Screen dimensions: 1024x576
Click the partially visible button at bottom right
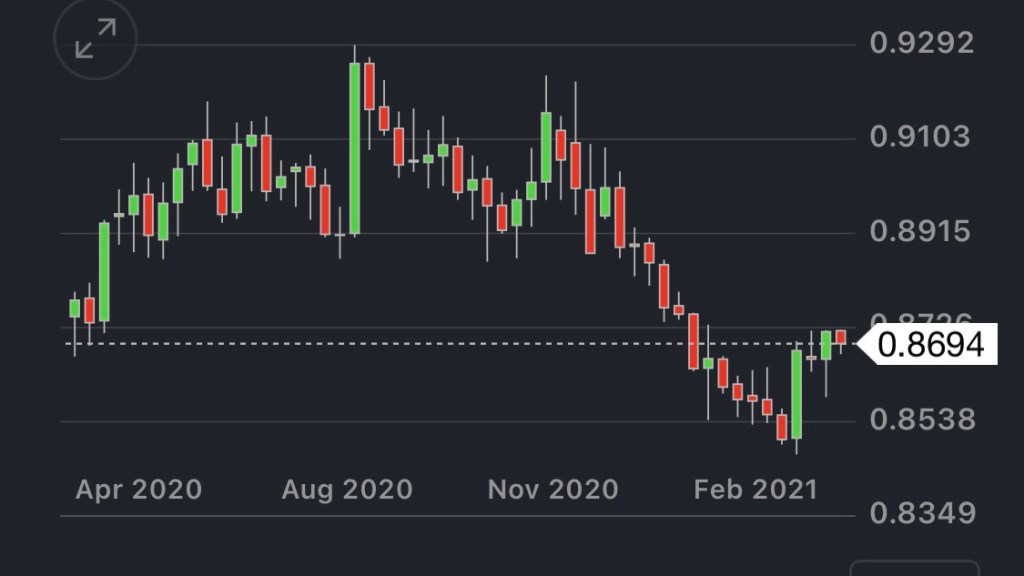[914, 567]
